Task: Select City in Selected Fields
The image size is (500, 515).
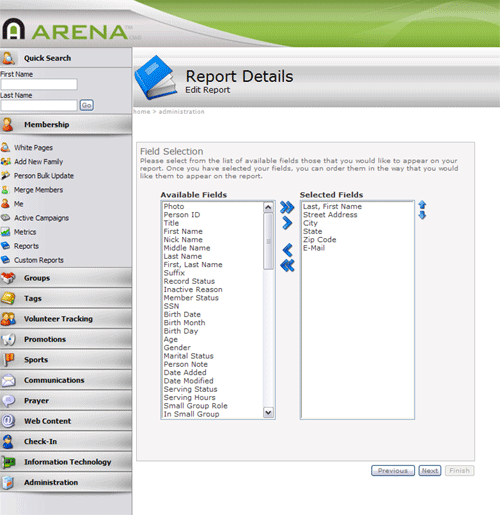Action: pos(357,223)
